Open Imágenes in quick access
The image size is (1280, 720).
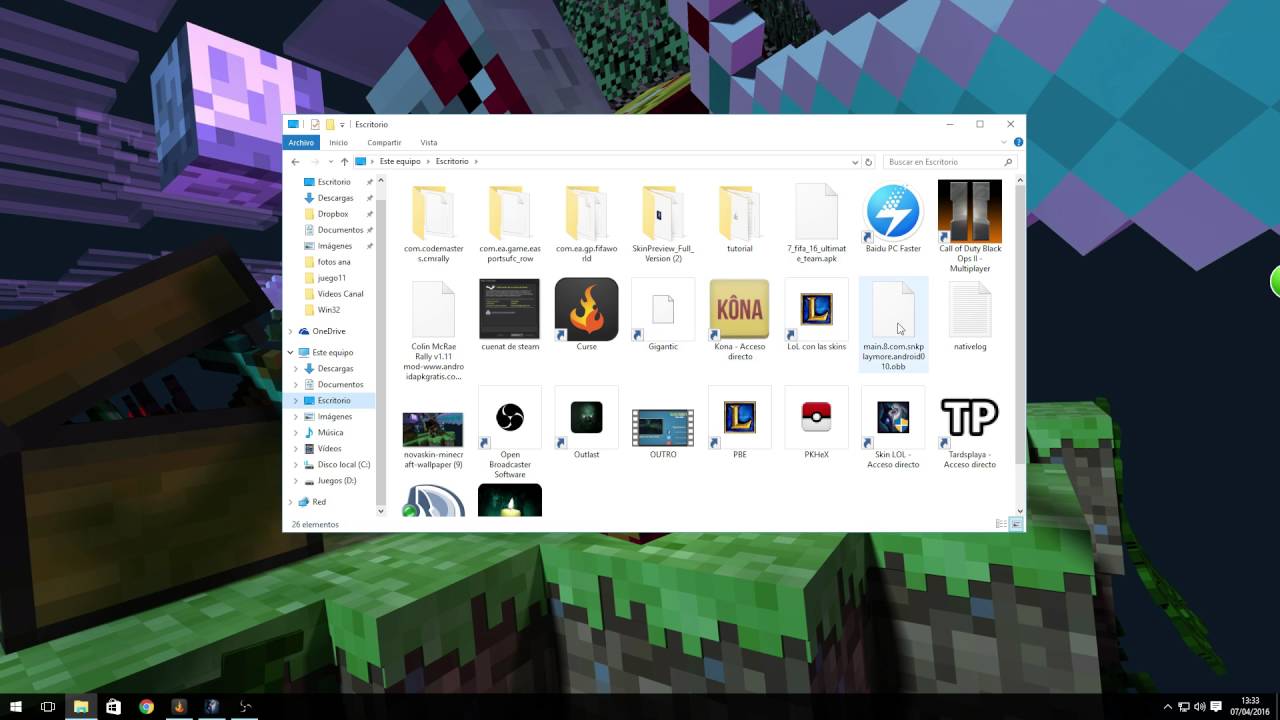(x=335, y=246)
